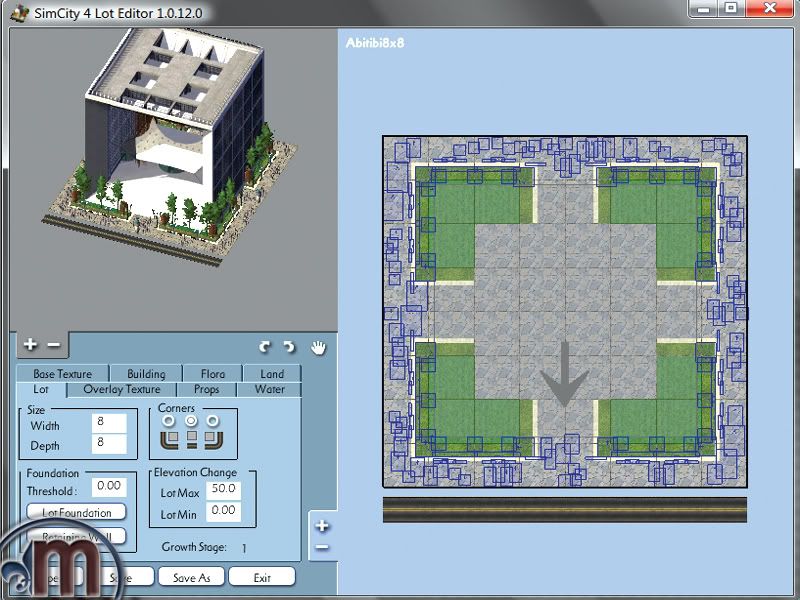Click the LotMax elevation field

coord(223,490)
